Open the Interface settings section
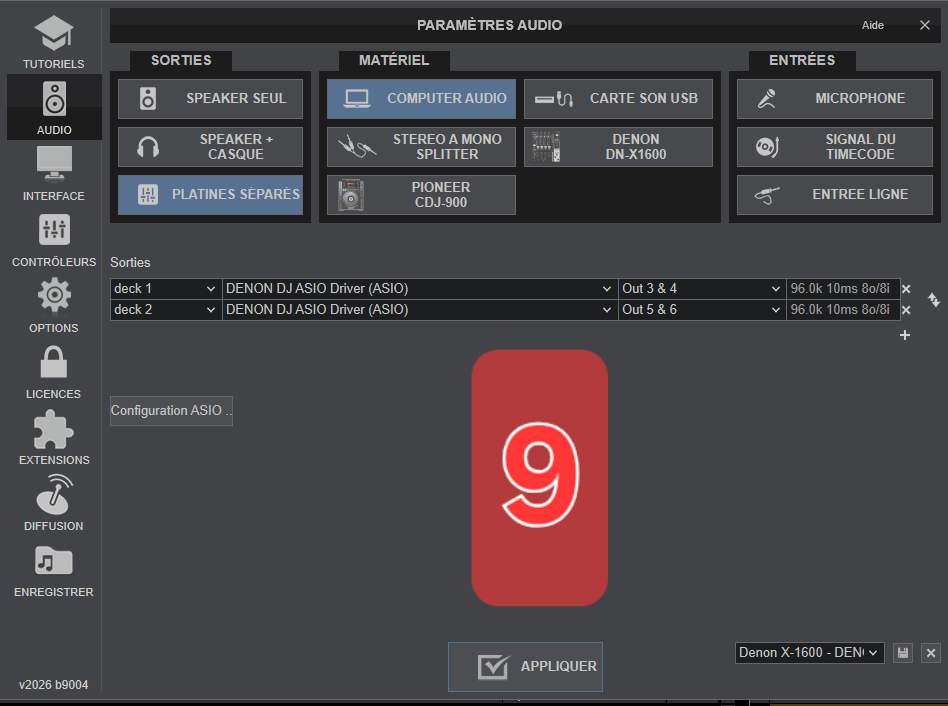Screen dimensions: 948x706 [54, 173]
